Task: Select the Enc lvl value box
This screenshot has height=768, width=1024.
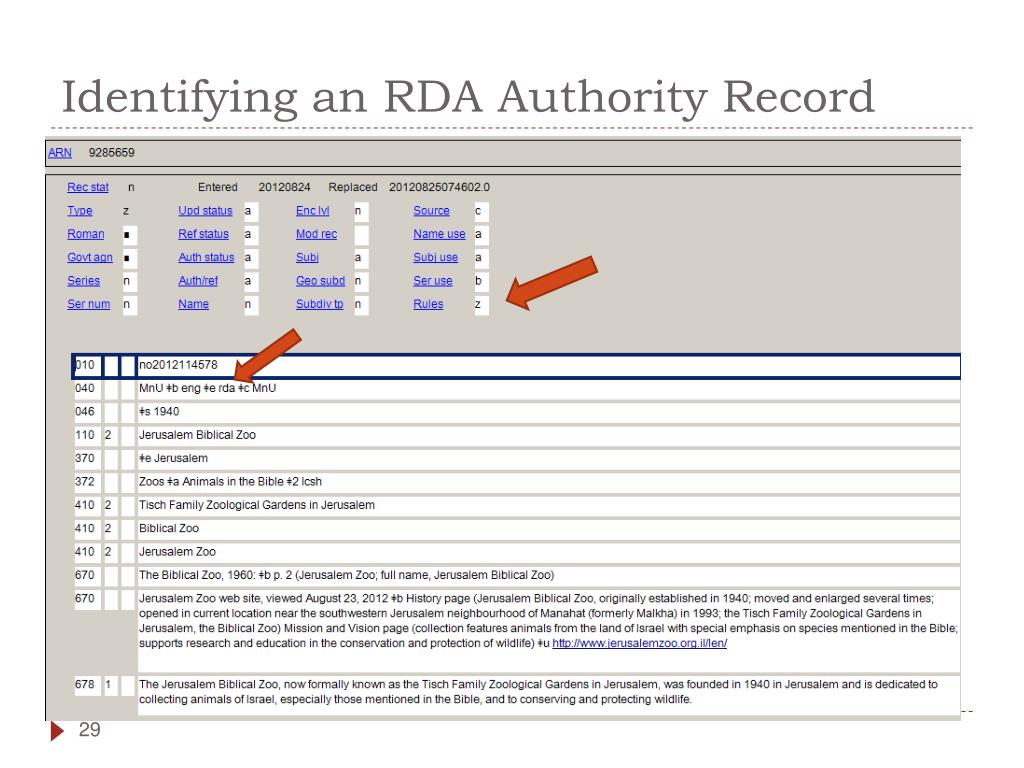Action: [361, 211]
